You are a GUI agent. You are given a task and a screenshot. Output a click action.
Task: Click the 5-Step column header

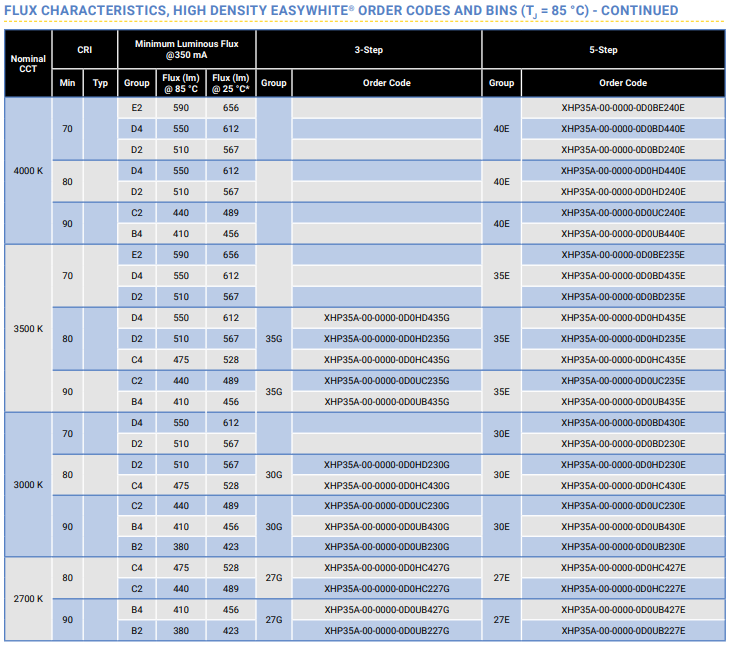603,50
